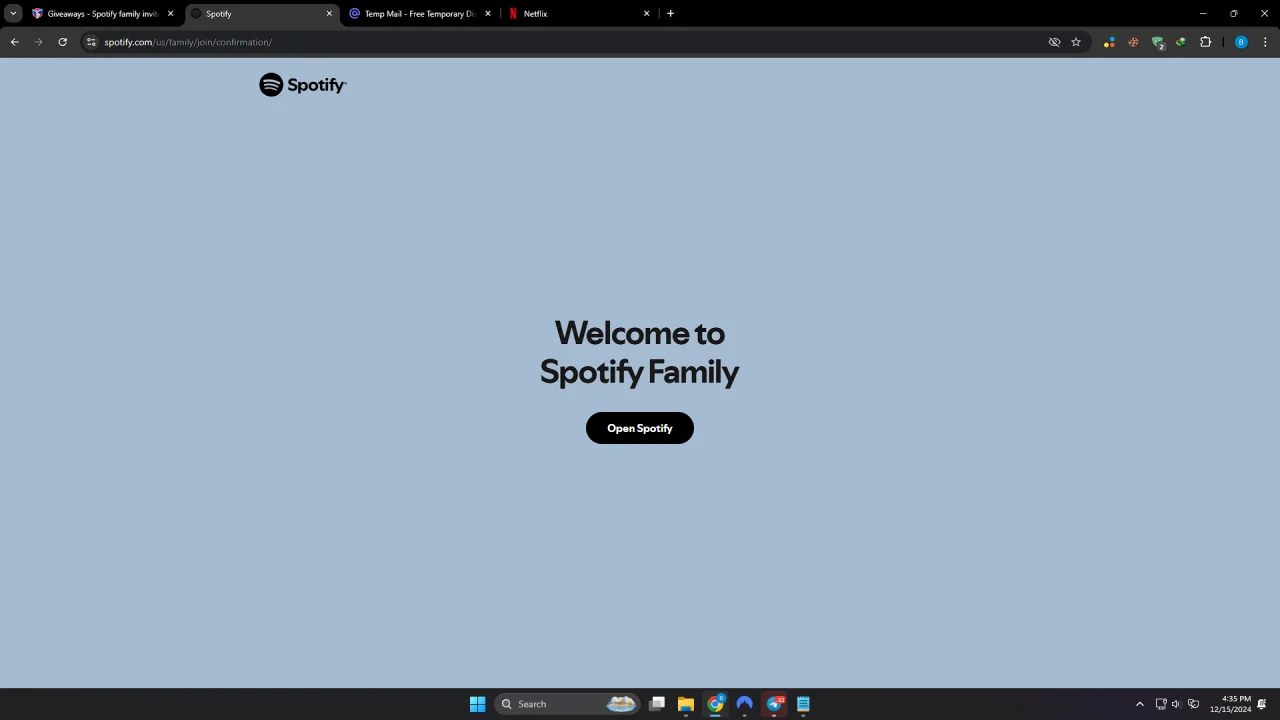Click the taskbar Search box
The height and width of the screenshot is (720, 1280).
point(566,704)
